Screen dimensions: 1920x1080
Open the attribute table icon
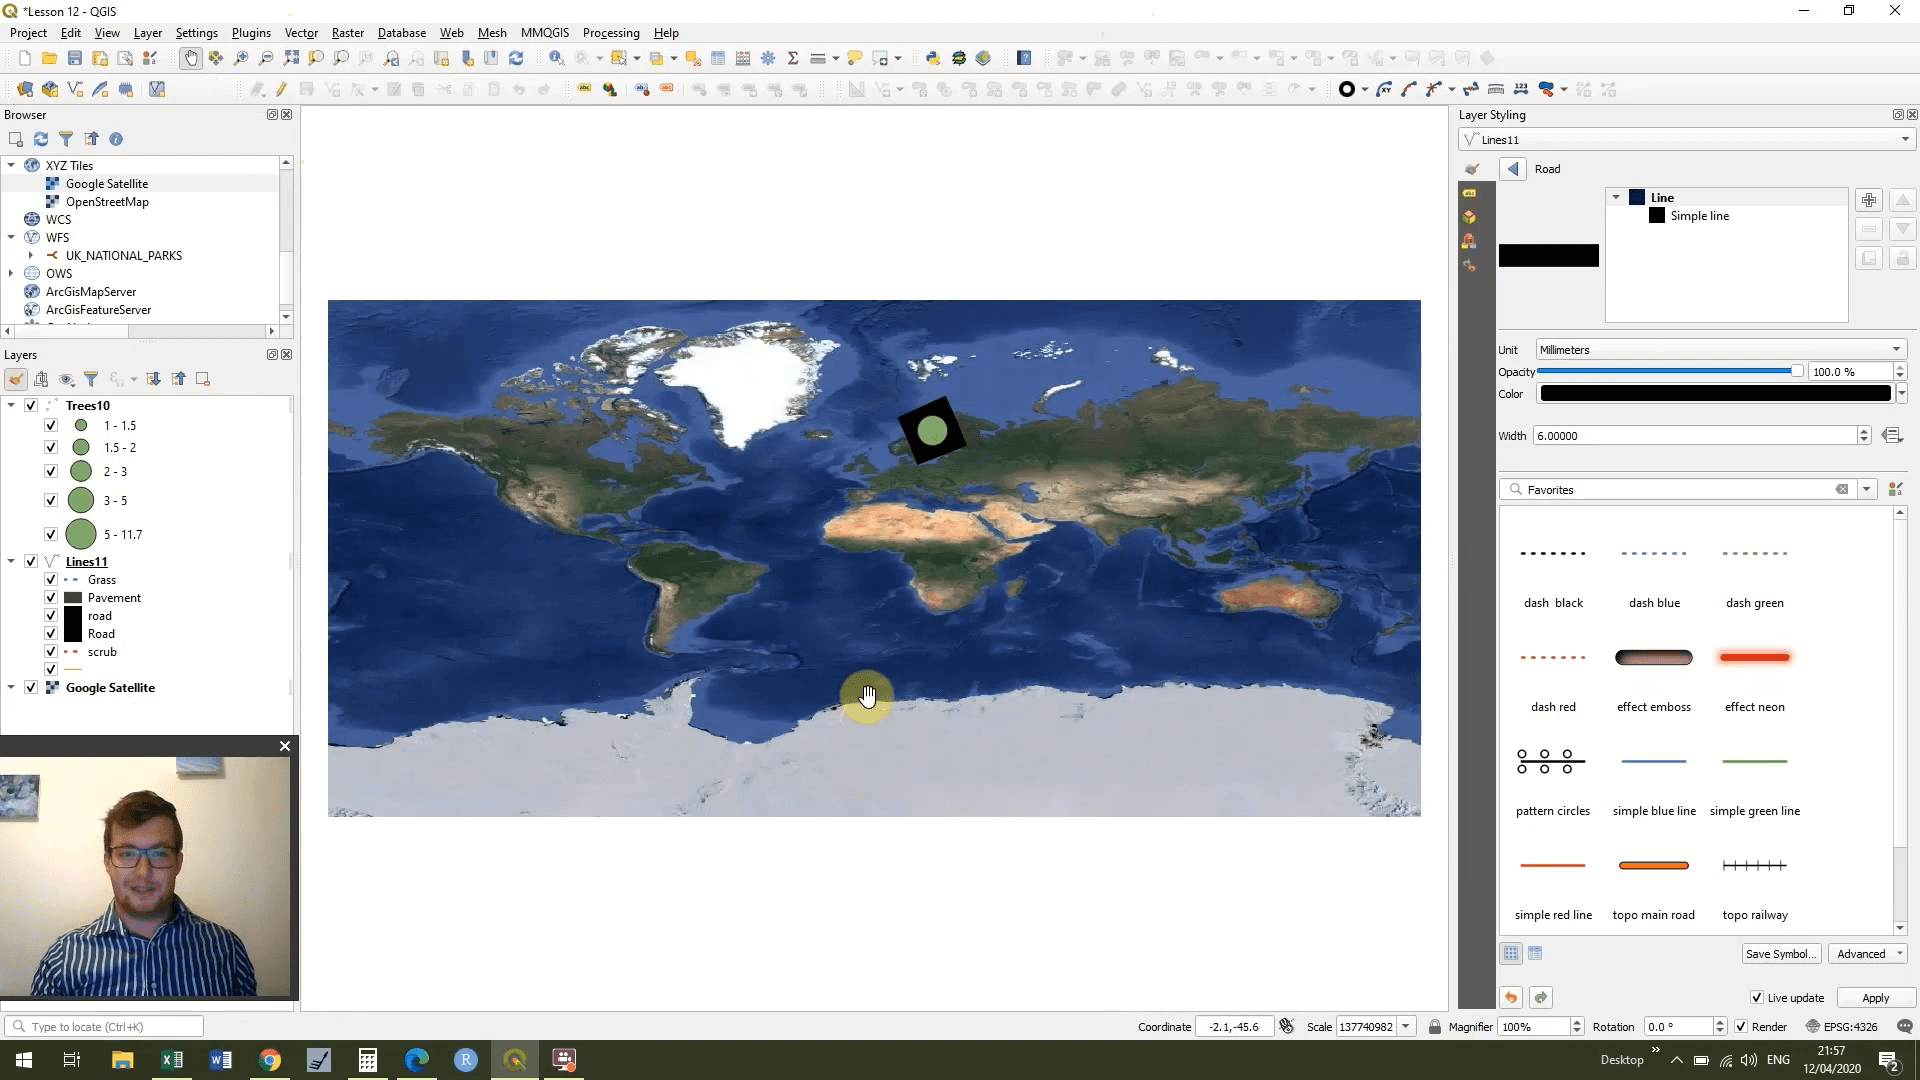[x=718, y=58]
